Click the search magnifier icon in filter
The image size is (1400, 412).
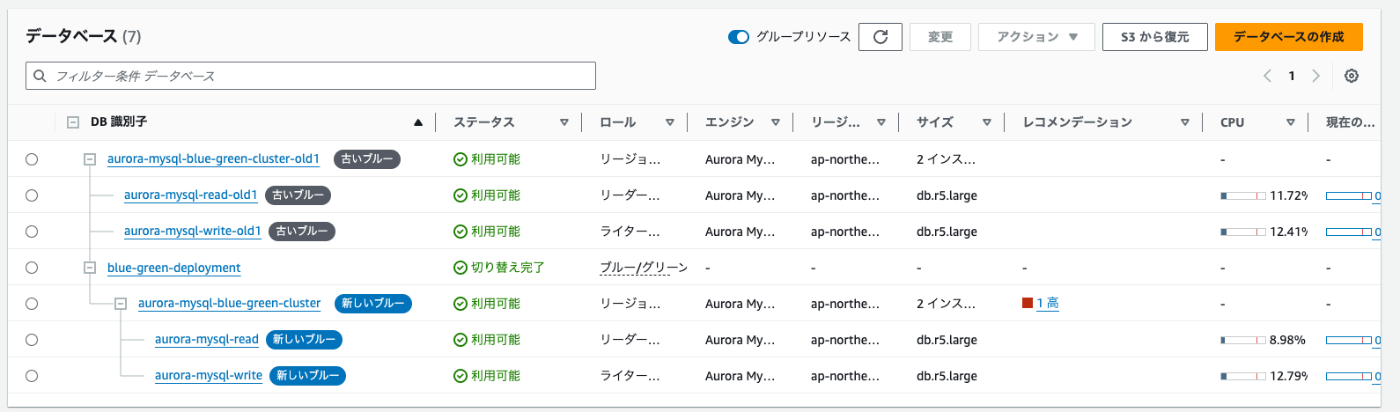[40, 76]
